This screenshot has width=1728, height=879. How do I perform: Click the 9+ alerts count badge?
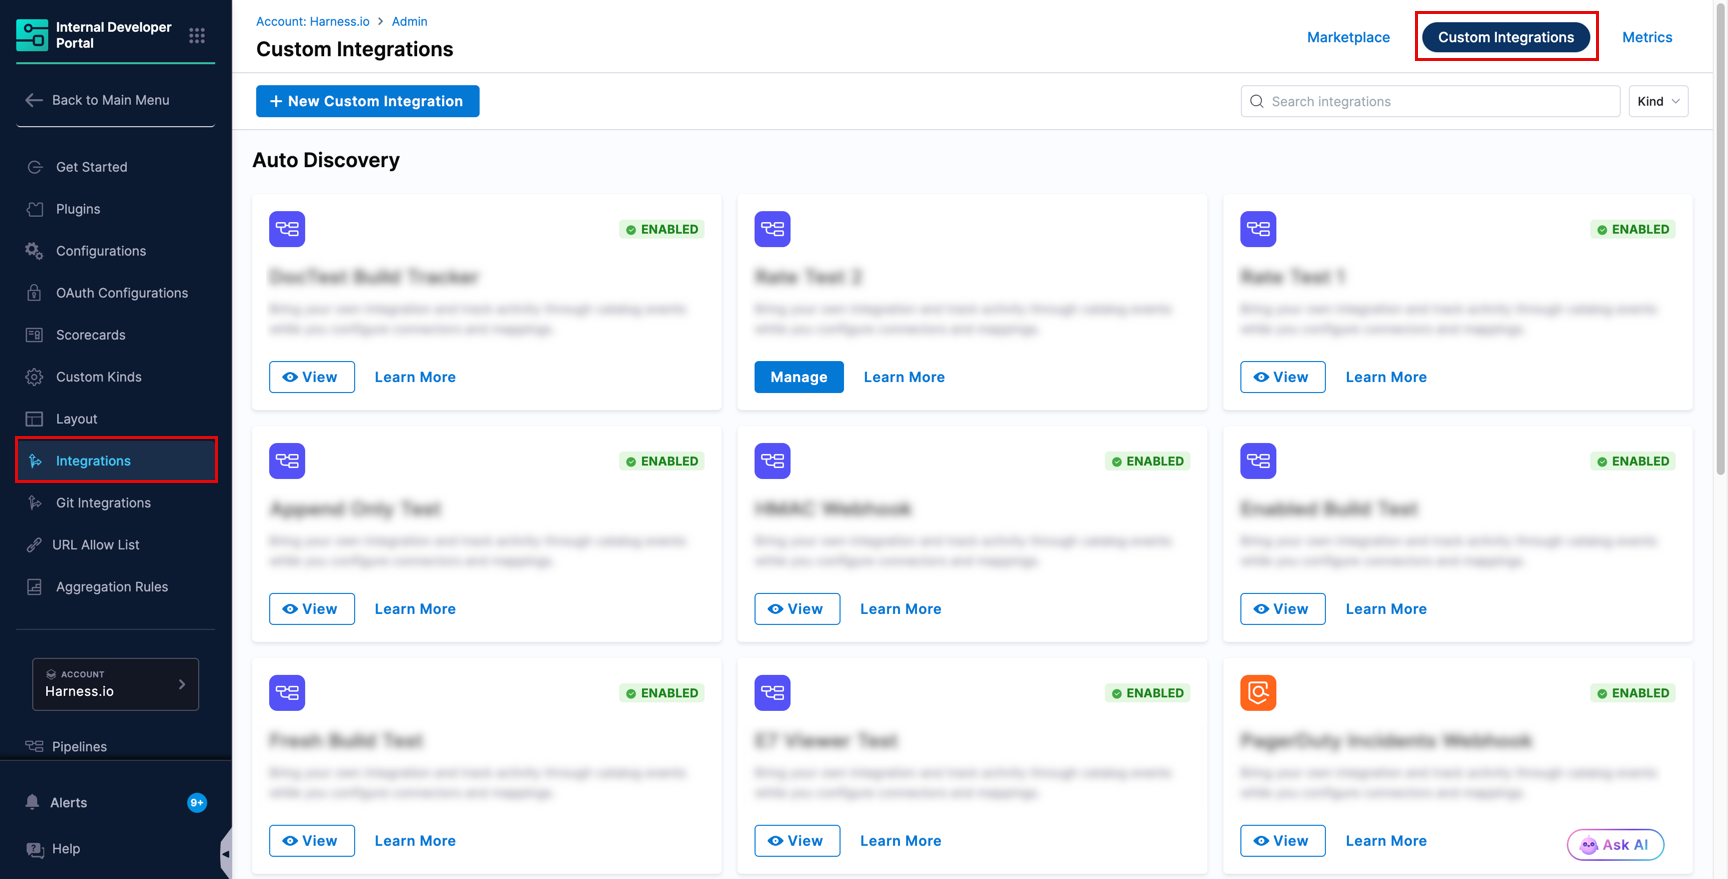click(197, 802)
